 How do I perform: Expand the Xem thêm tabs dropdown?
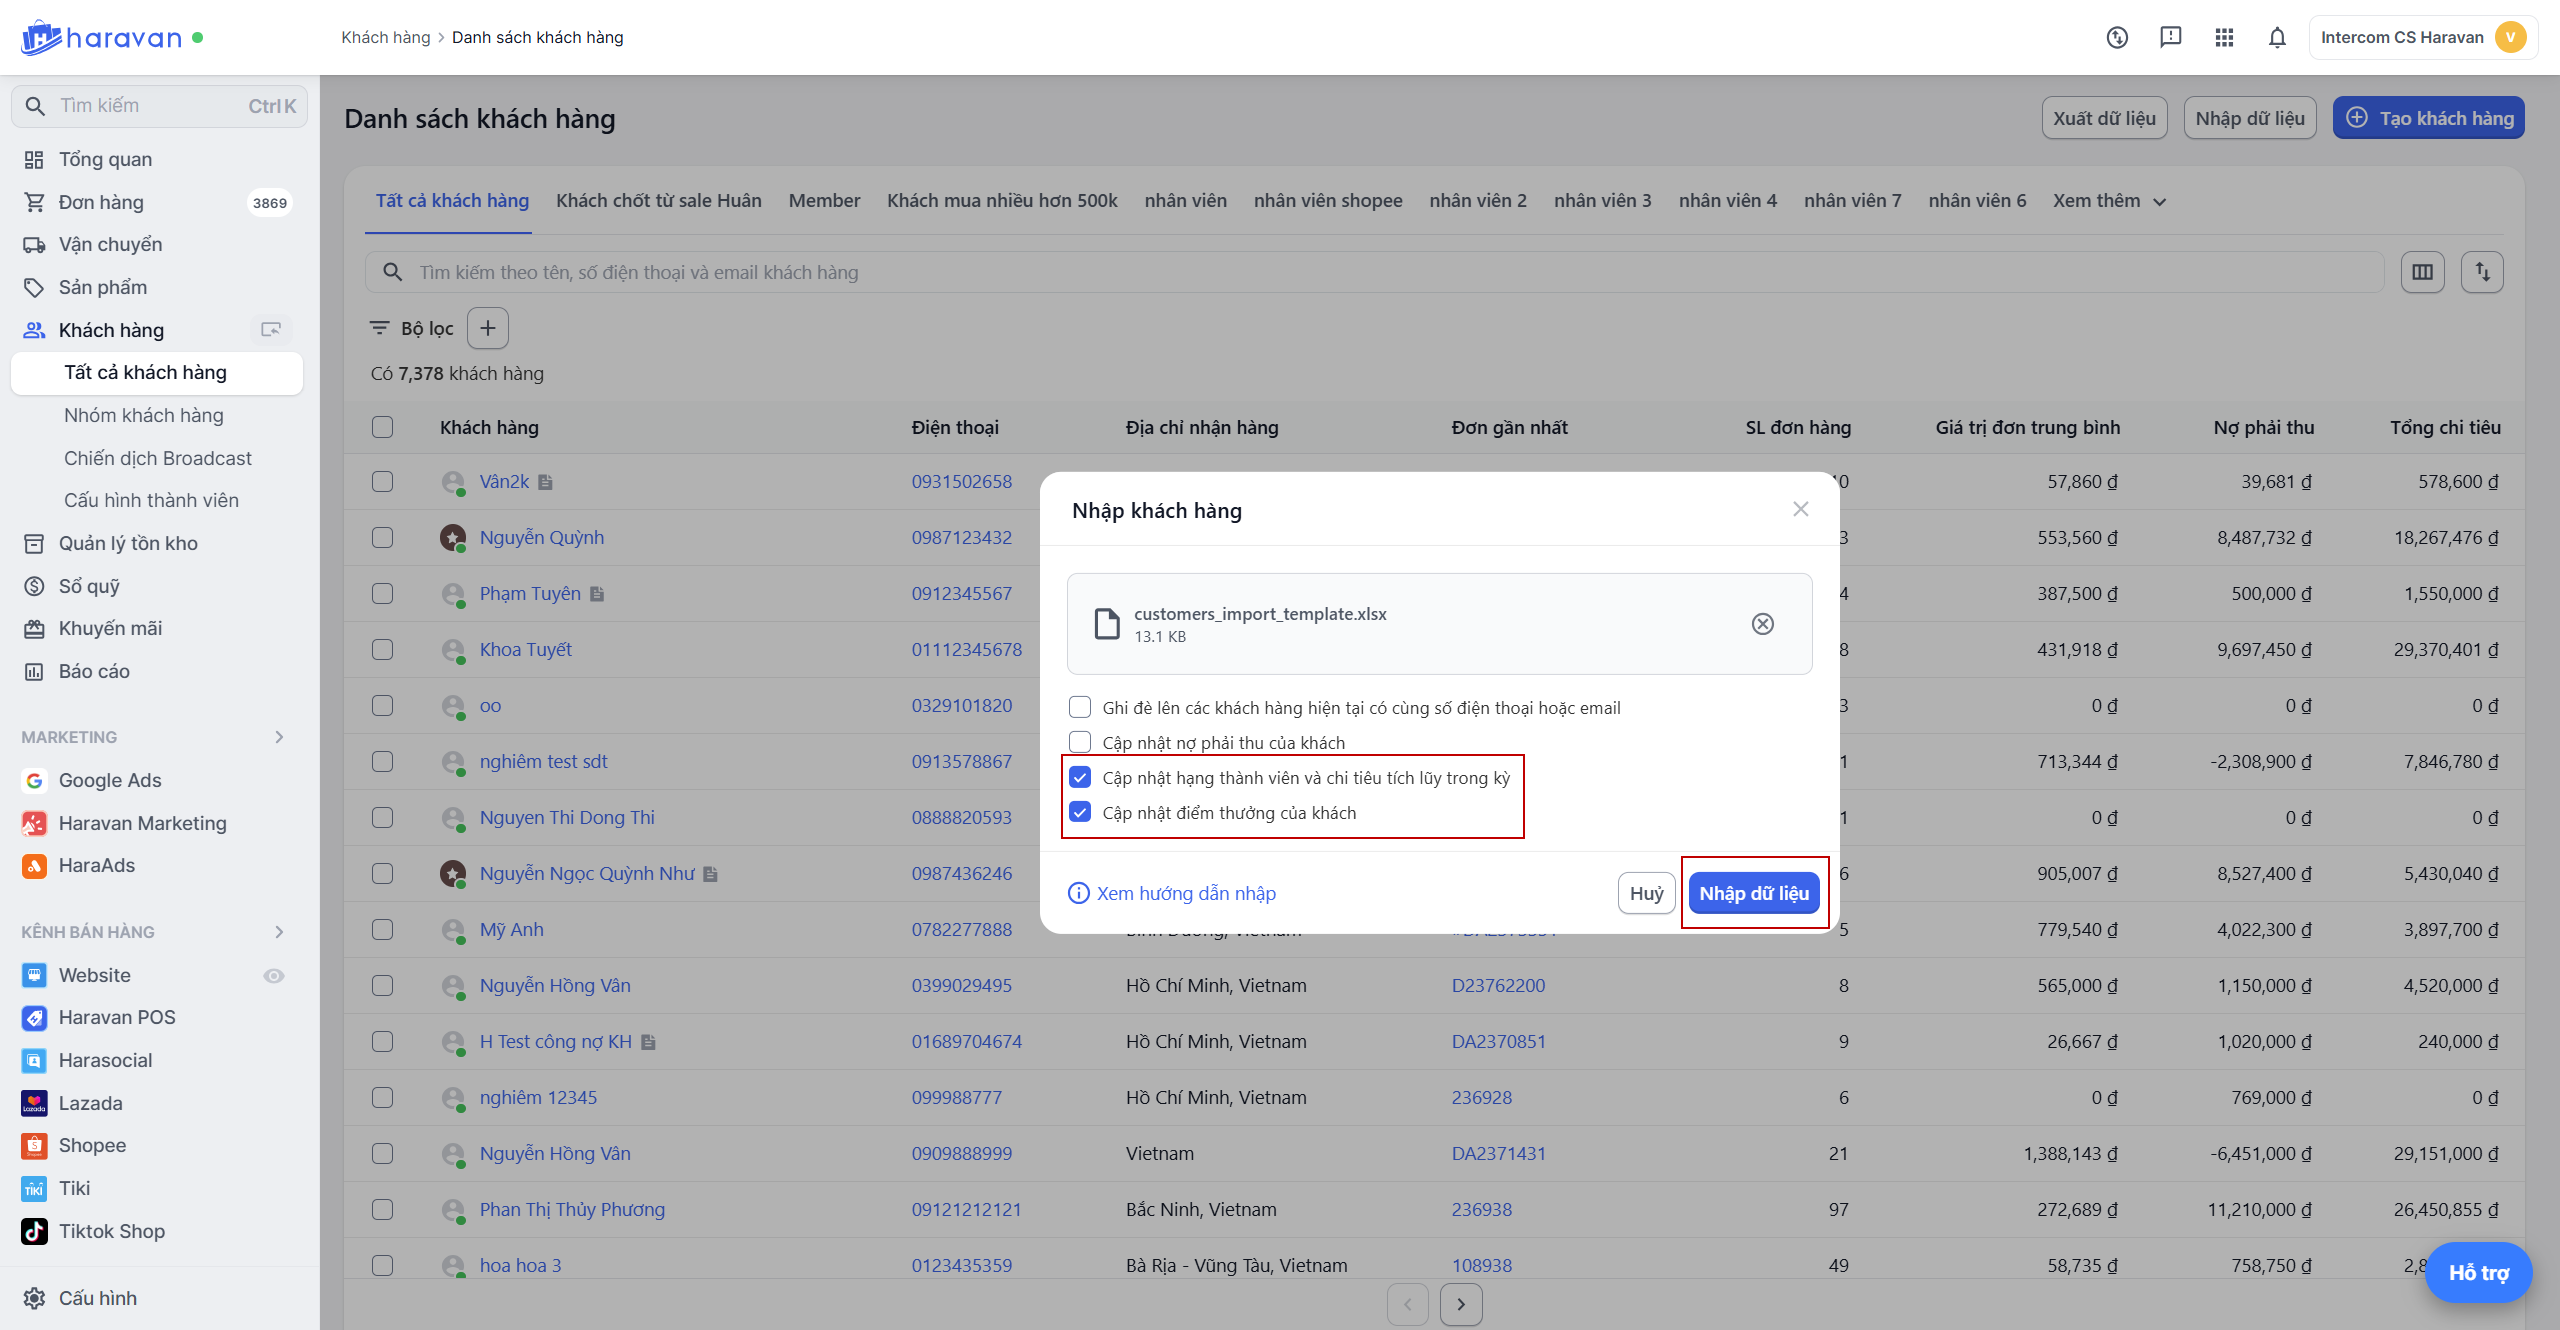tap(2109, 201)
